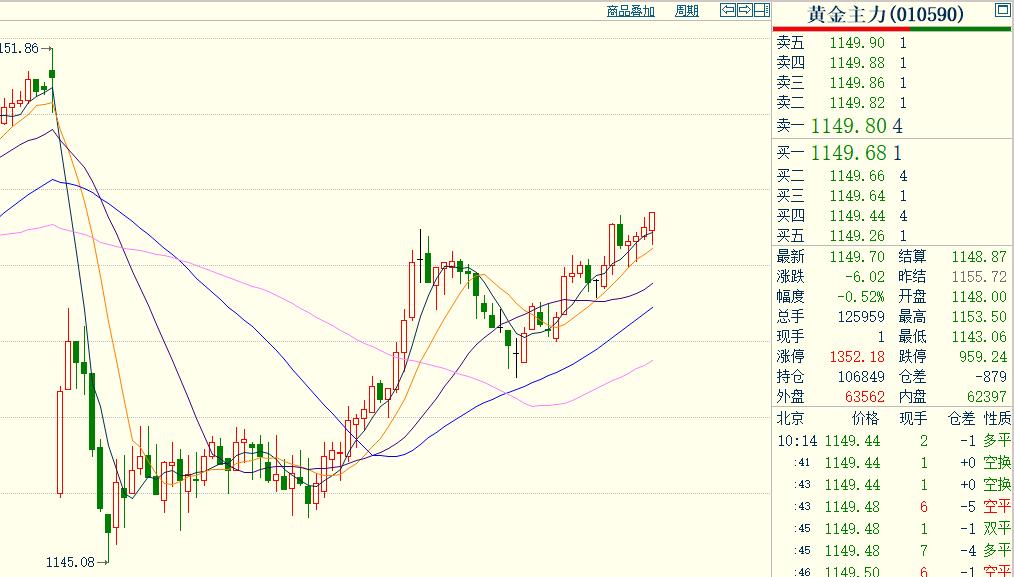Viewport: 1014px width, 577px height.
Task: Click the 性质 column header in tick list
Action: [996, 418]
